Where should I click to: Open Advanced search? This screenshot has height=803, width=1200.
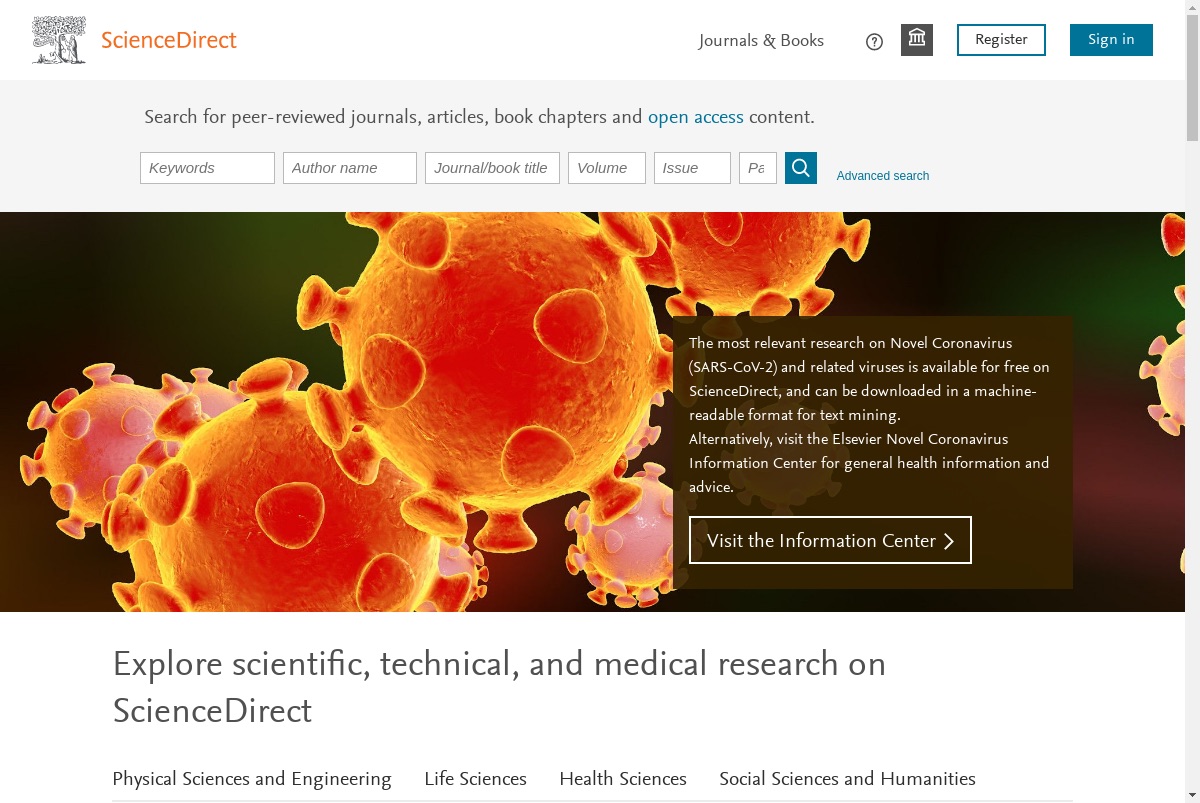pyautogui.click(x=883, y=176)
